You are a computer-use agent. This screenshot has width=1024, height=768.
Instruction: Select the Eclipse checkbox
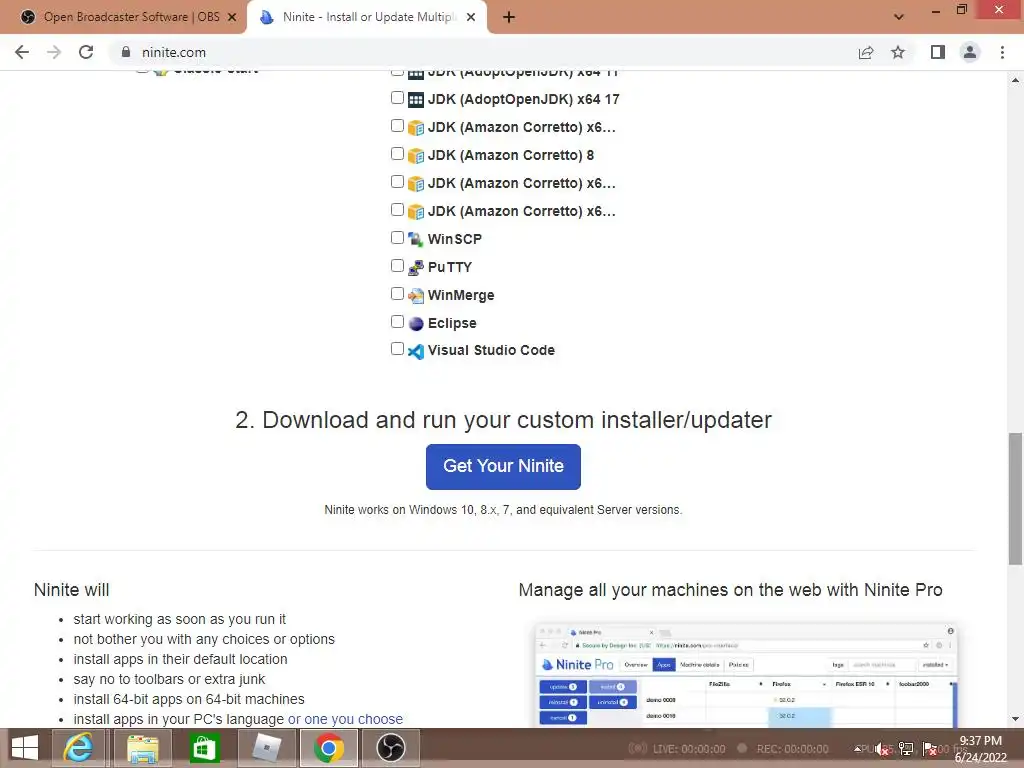pos(397,322)
